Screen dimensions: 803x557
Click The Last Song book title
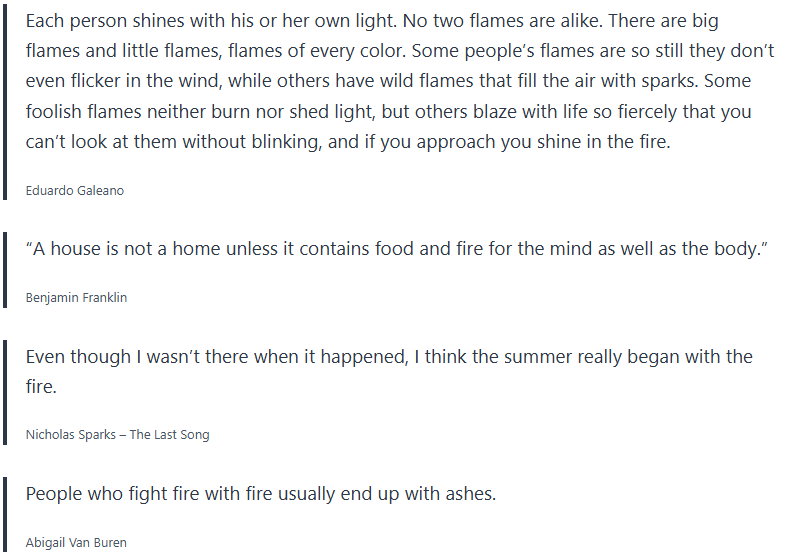tap(169, 434)
